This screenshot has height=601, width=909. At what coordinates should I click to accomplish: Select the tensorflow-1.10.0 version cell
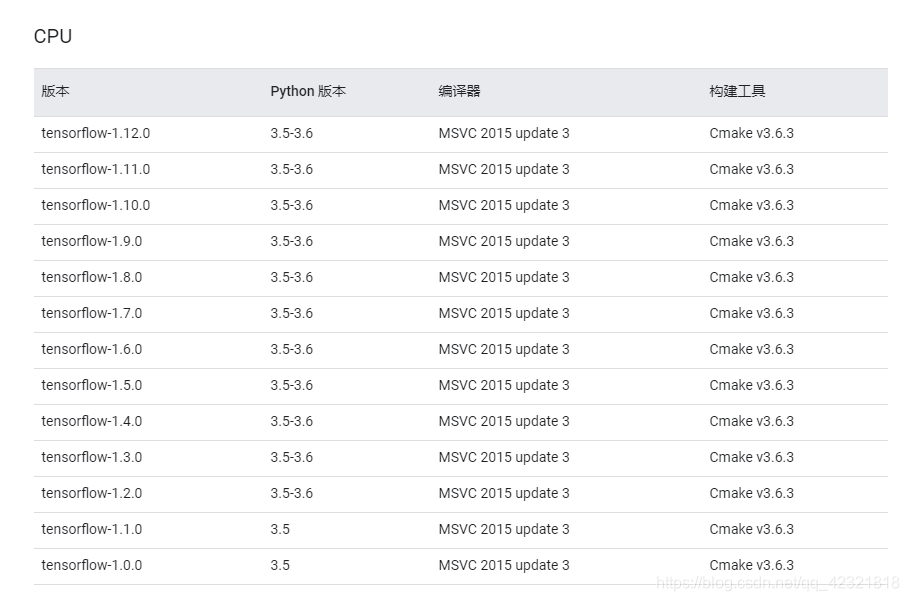(96, 205)
